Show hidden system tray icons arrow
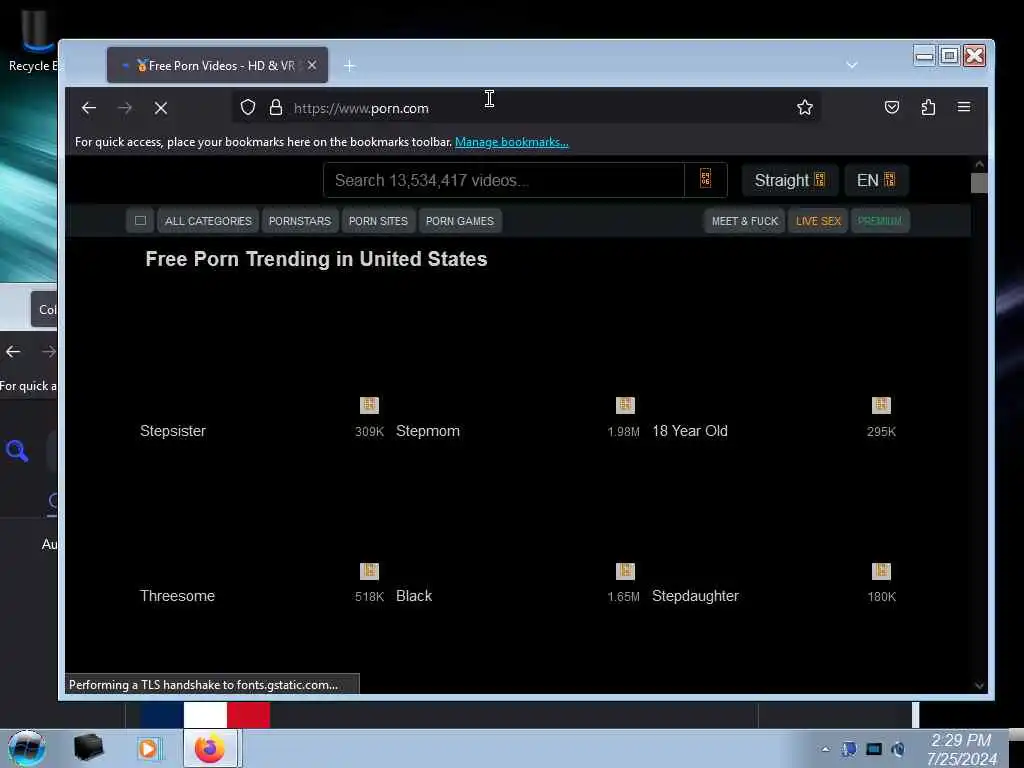The width and height of the screenshot is (1024, 768). tap(825, 750)
